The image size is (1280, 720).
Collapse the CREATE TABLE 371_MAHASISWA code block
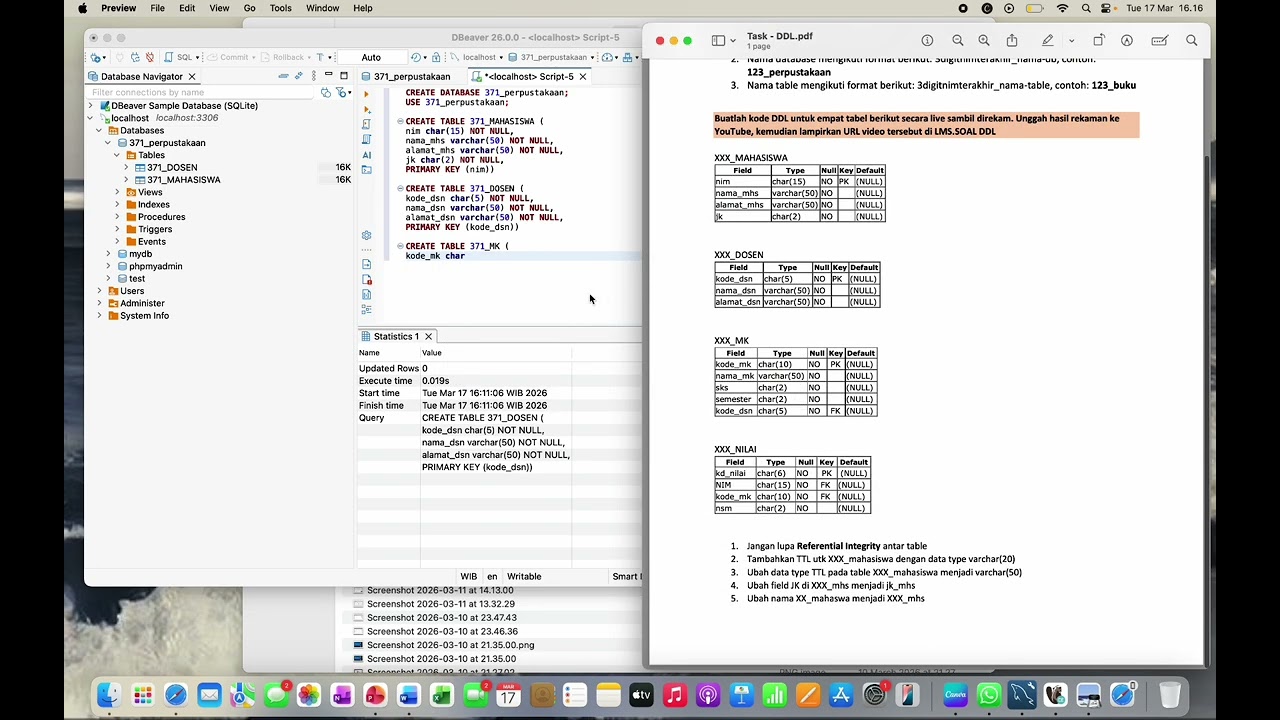click(x=400, y=121)
